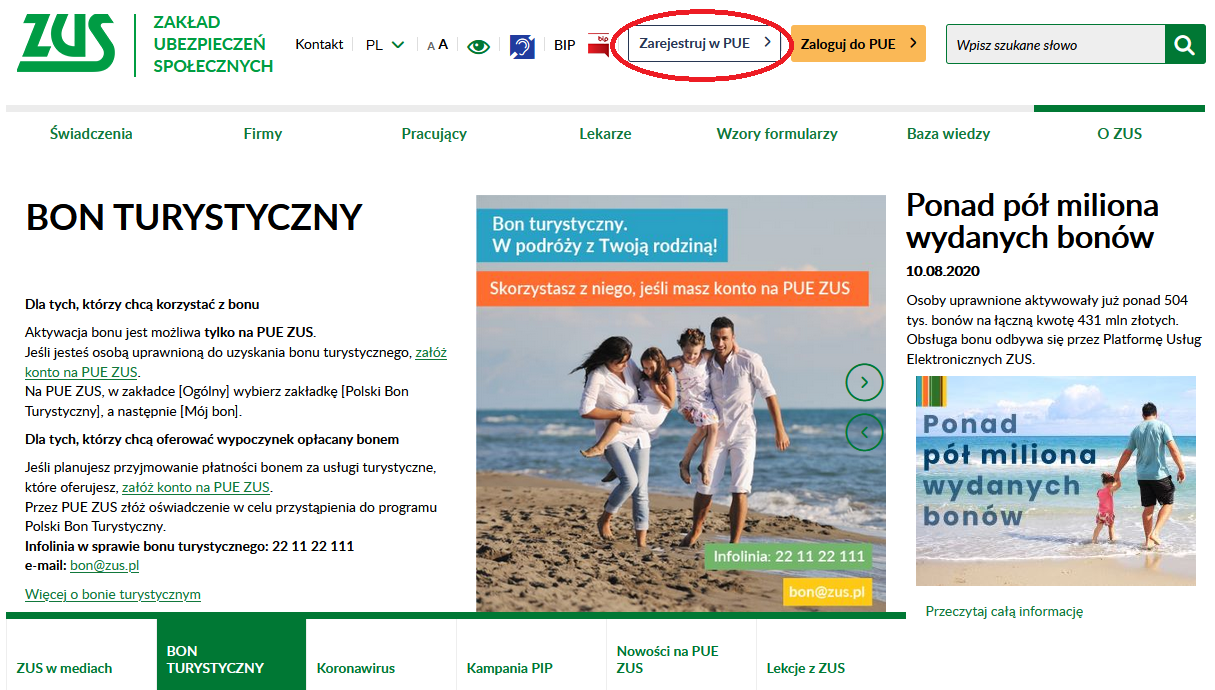The height and width of the screenshot is (690, 1215).
Task: Click the Ponad pół miliona wydanych bonów headline
Action: click(x=1032, y=221)
